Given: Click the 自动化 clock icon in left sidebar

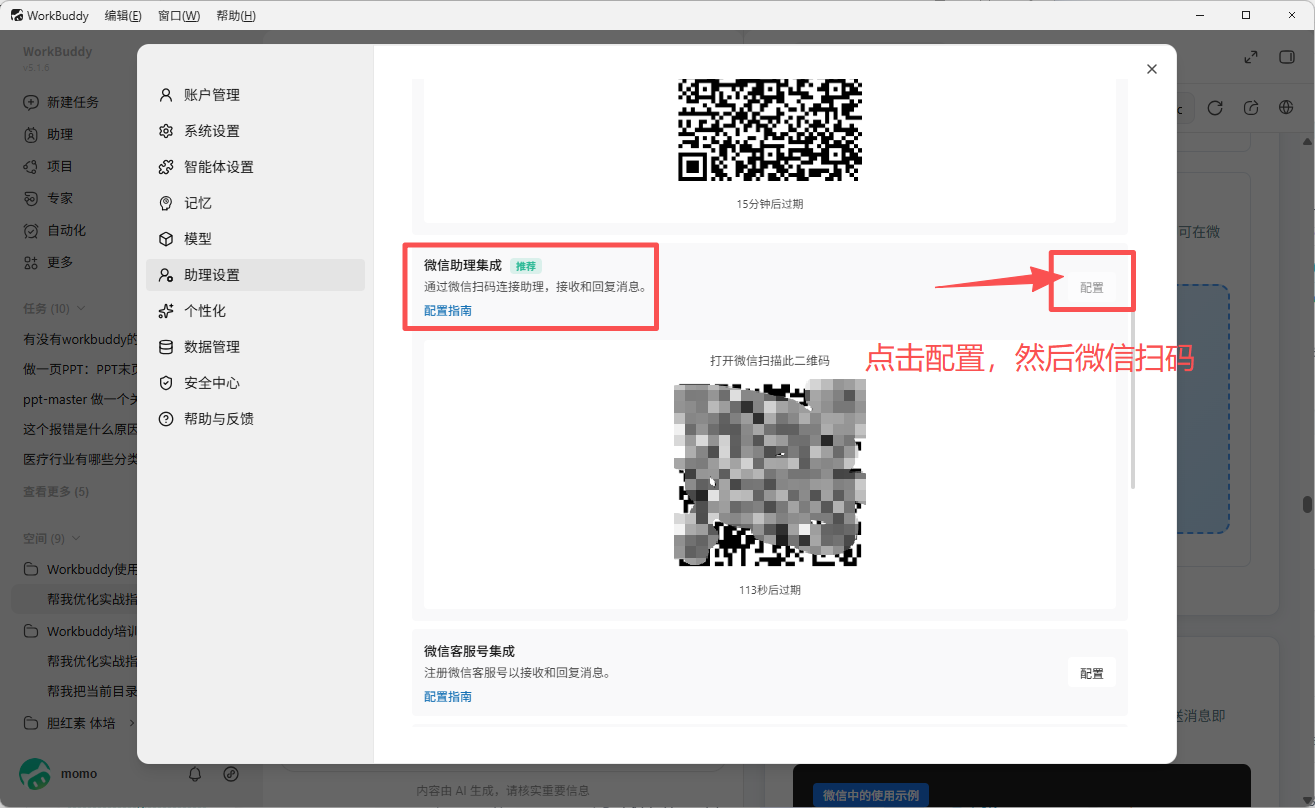Looking at the screenshot, I should click(31, 230).
